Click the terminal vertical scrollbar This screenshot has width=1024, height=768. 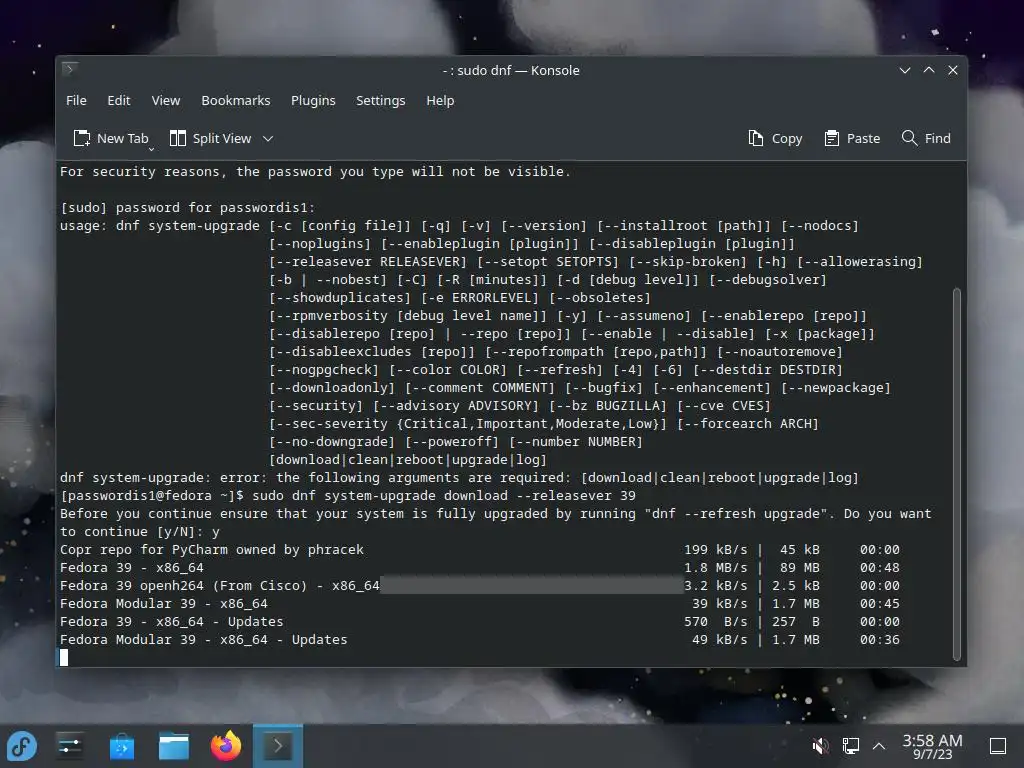point(957,474)
